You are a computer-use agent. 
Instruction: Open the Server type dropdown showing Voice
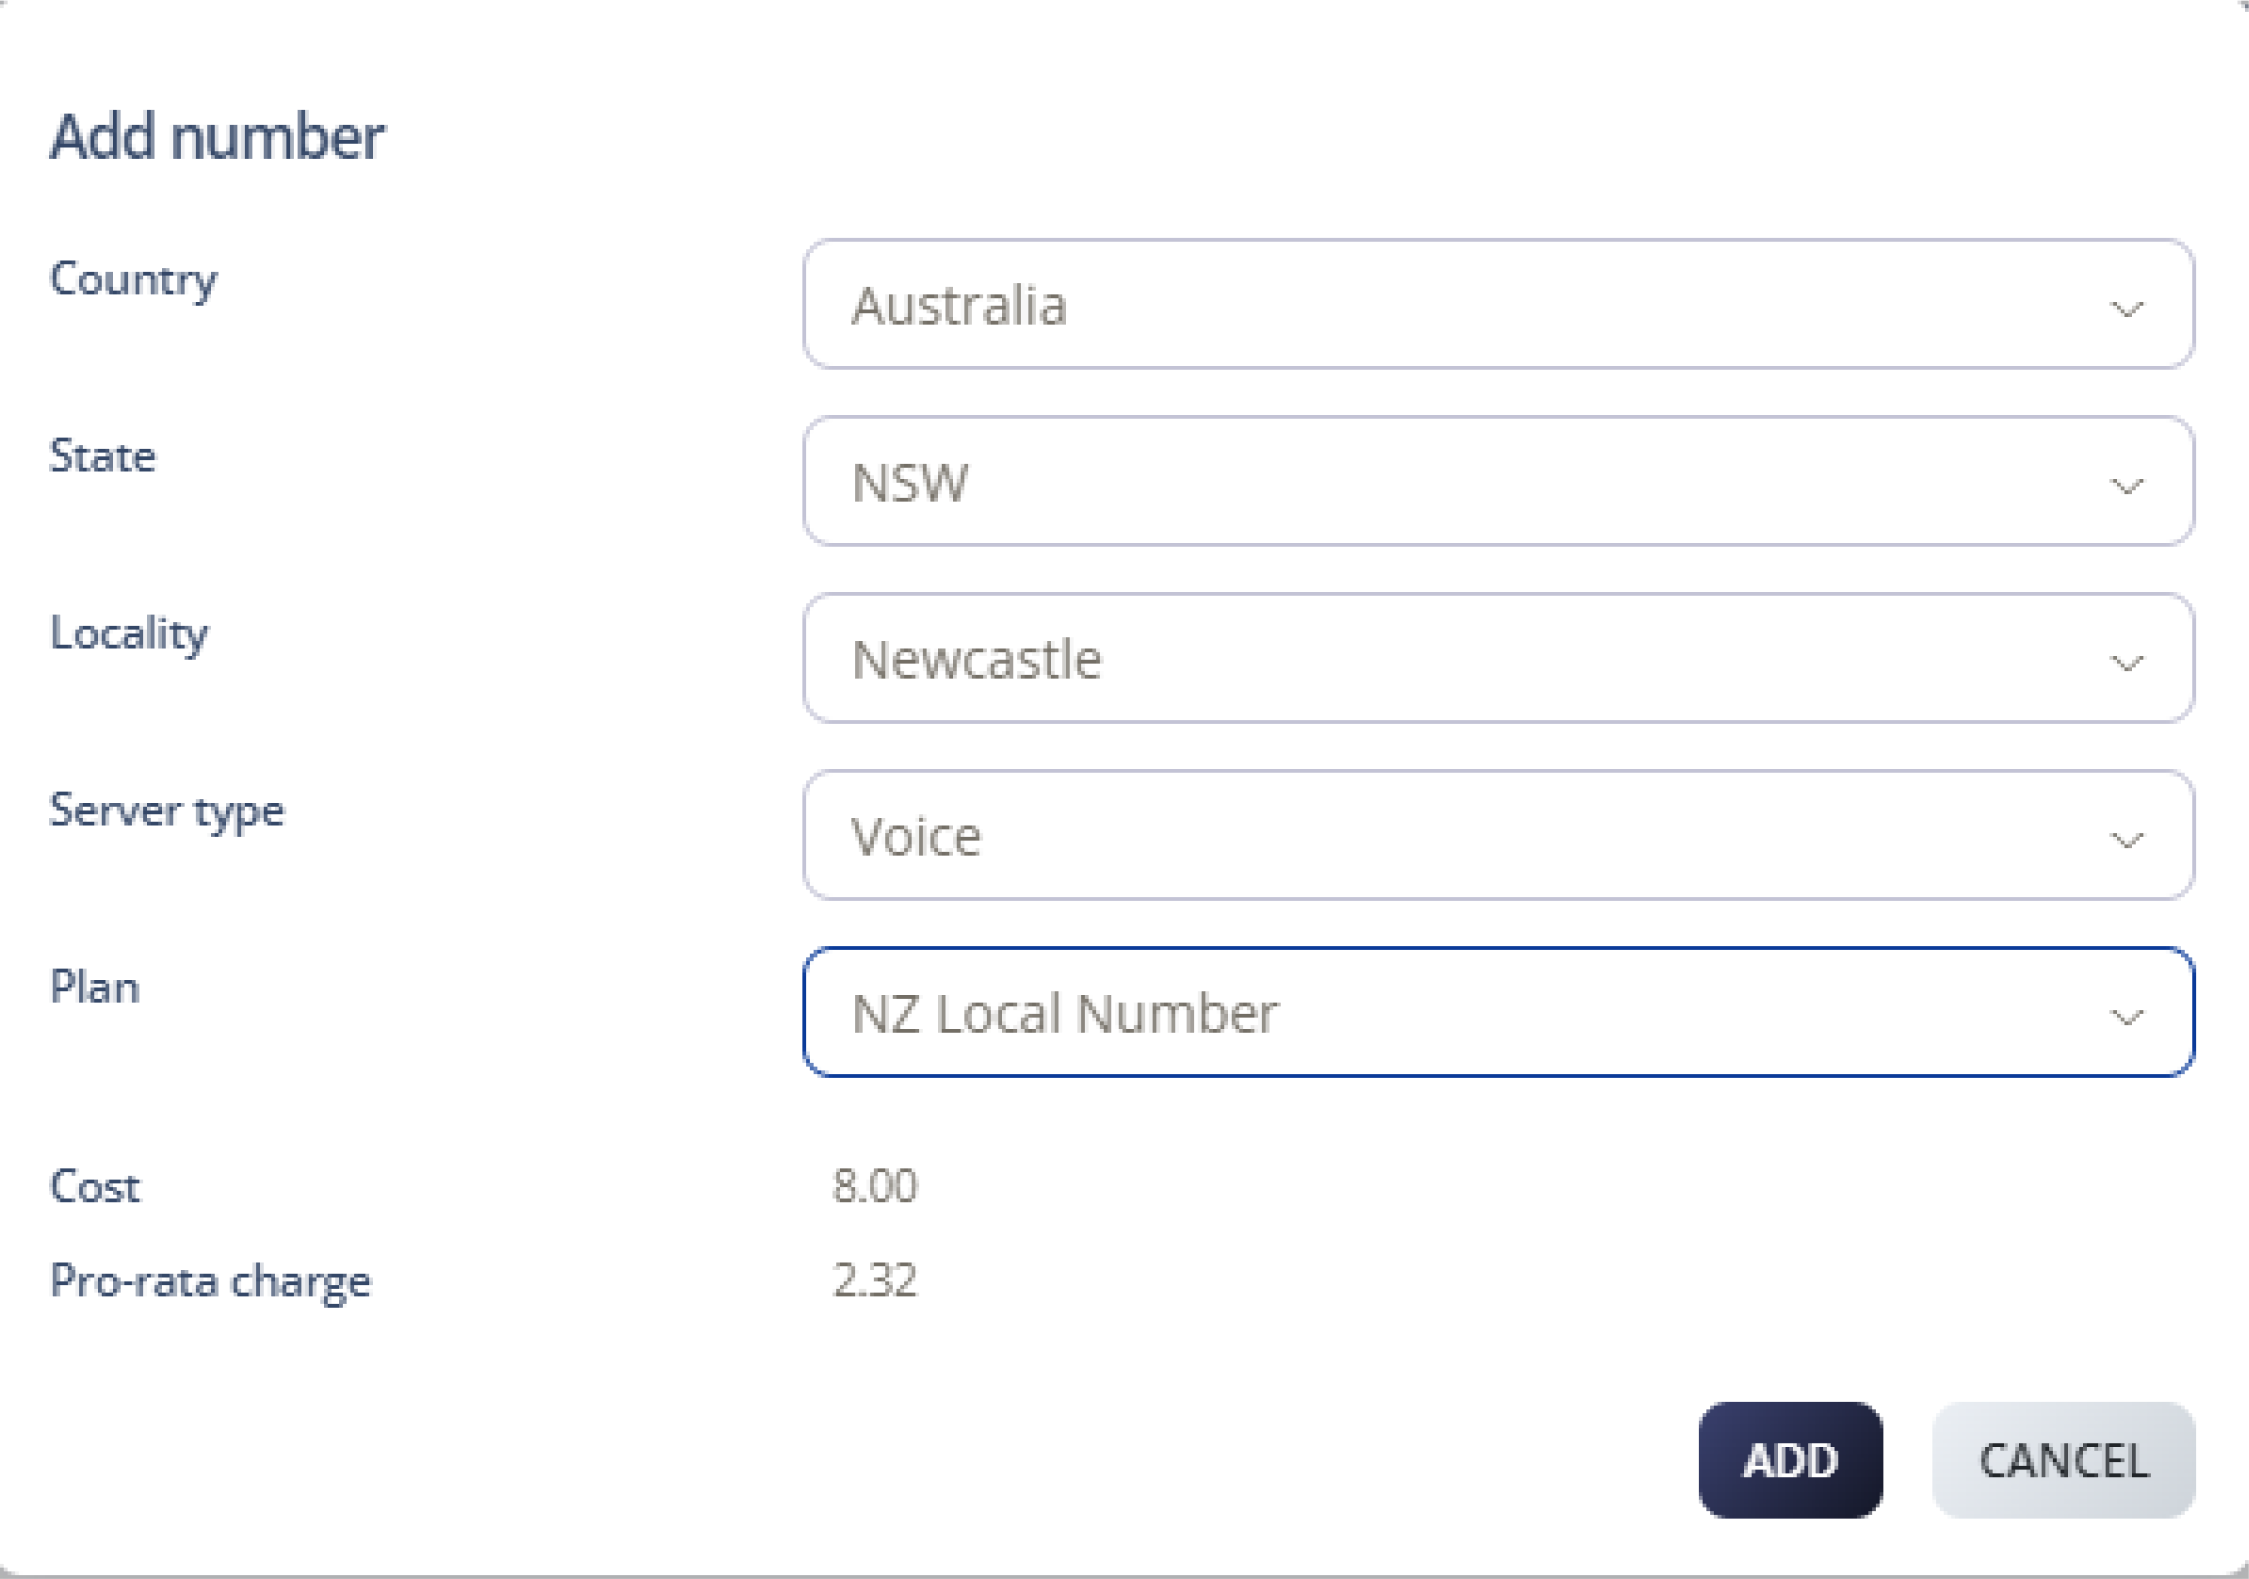point(1497,835)
